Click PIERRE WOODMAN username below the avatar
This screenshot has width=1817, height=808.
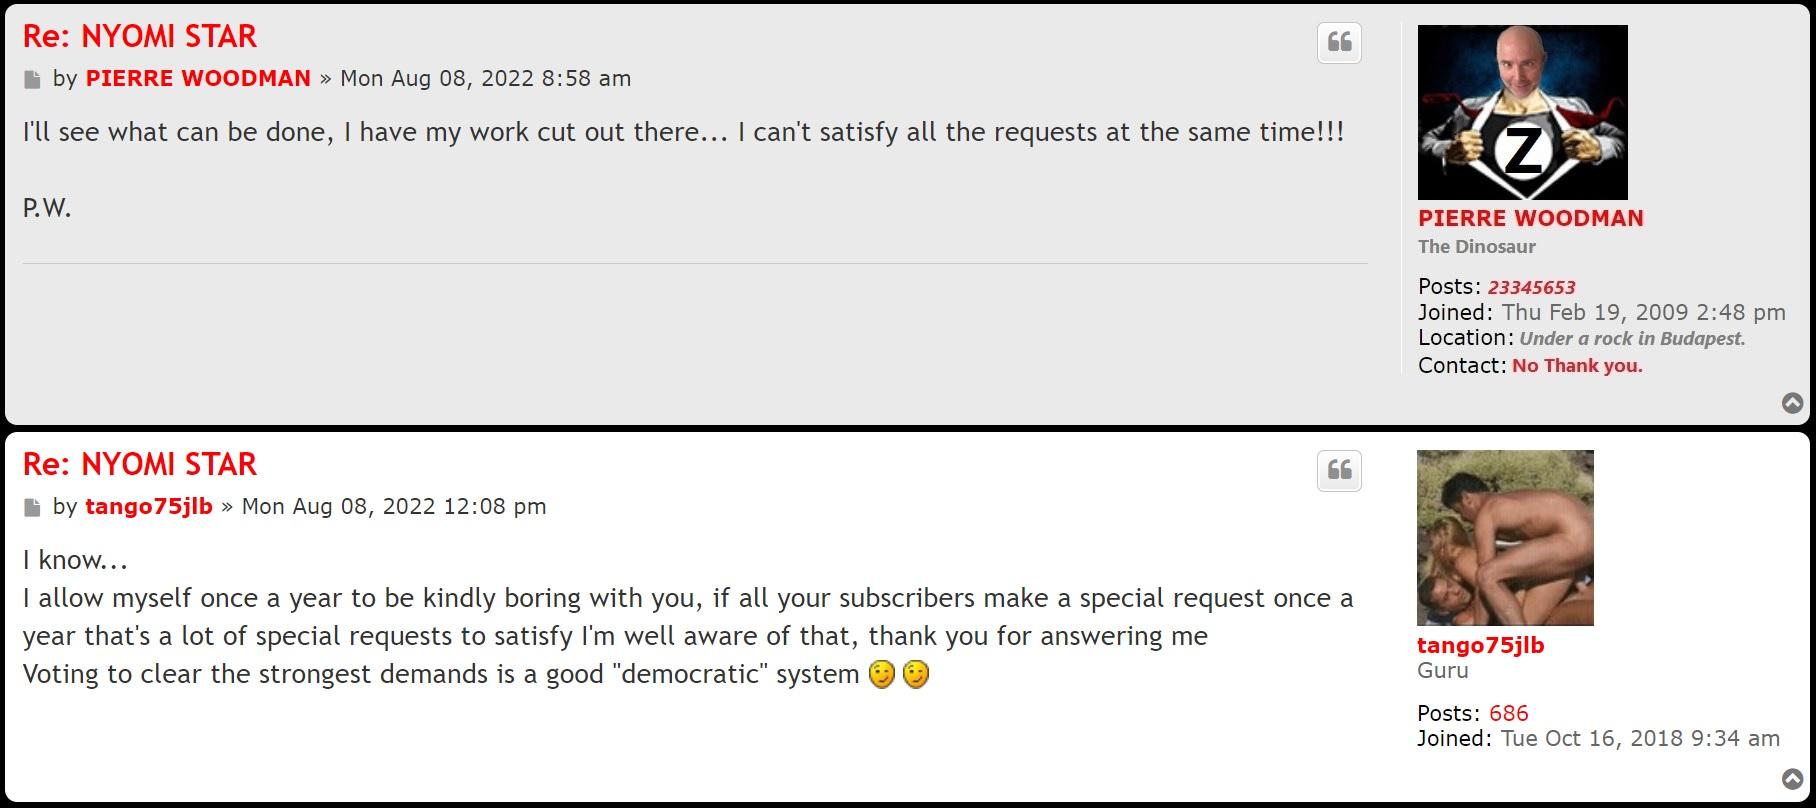[x=1530, y=218]
